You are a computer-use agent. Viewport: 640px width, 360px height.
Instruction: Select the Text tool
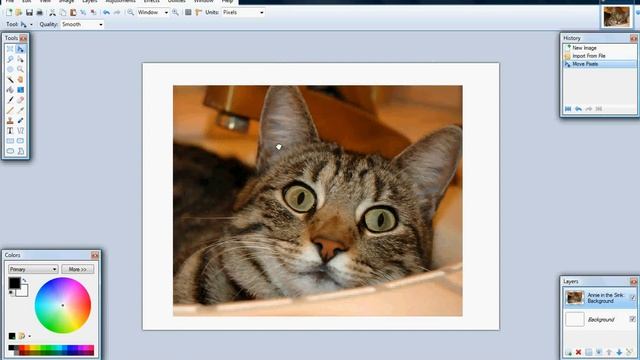coord(10,131)
